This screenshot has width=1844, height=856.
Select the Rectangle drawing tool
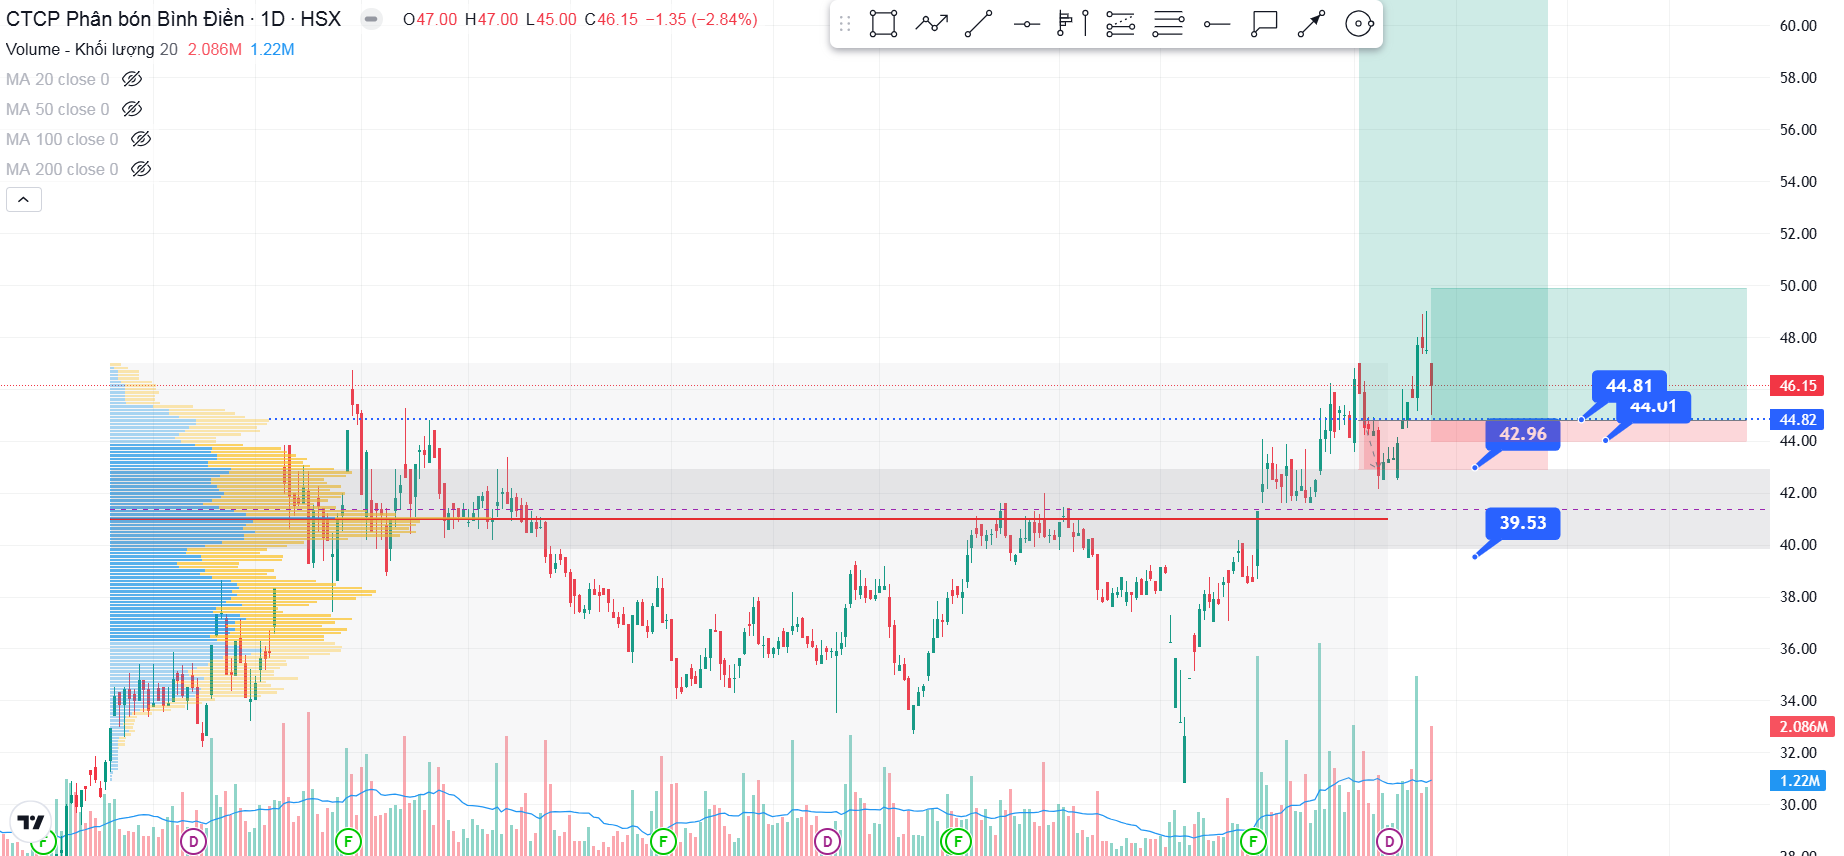click(x=883, y=24)
